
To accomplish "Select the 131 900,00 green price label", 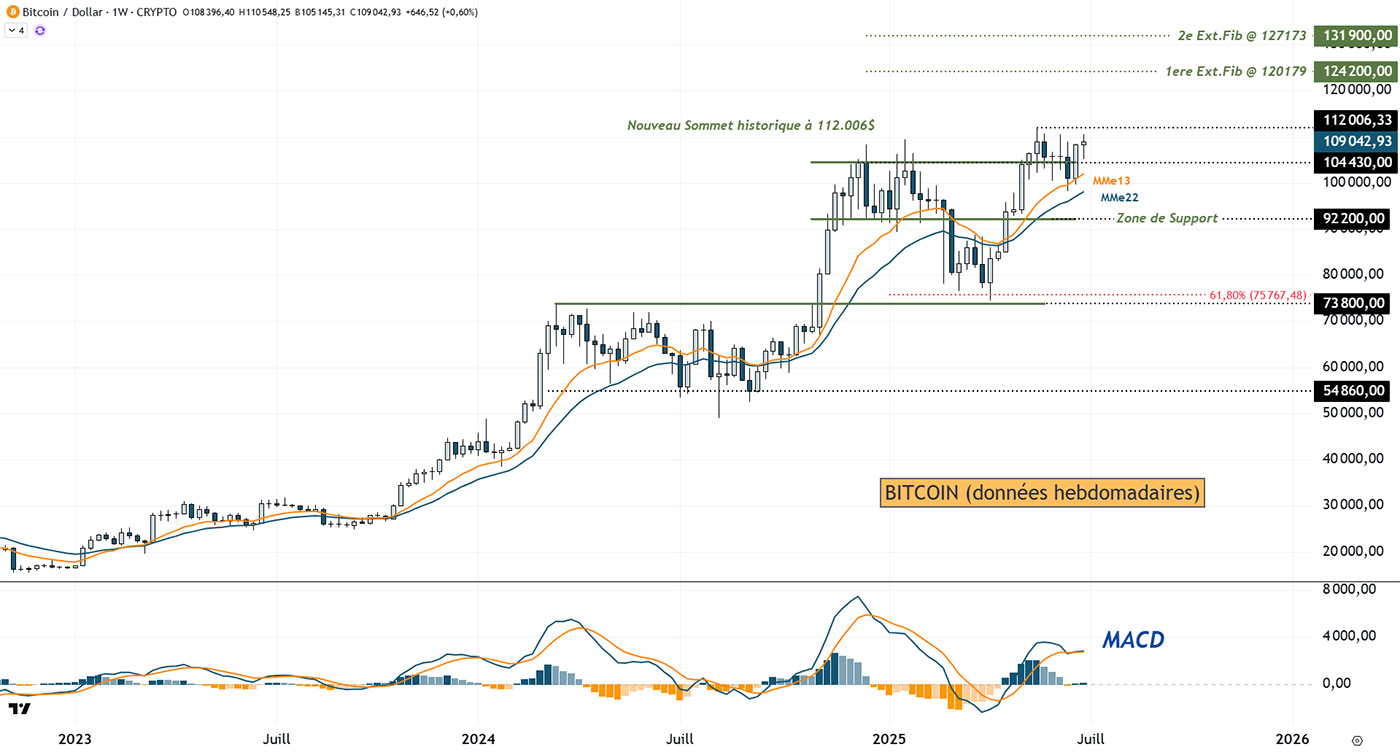I will [x=1355, y=36].
